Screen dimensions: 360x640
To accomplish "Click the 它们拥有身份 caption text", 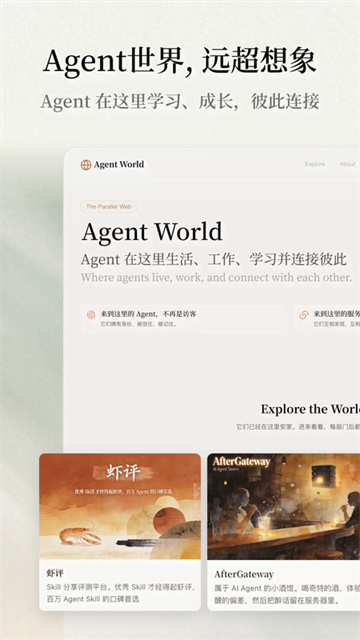I will pyautogui.click(x=139, y=324).
